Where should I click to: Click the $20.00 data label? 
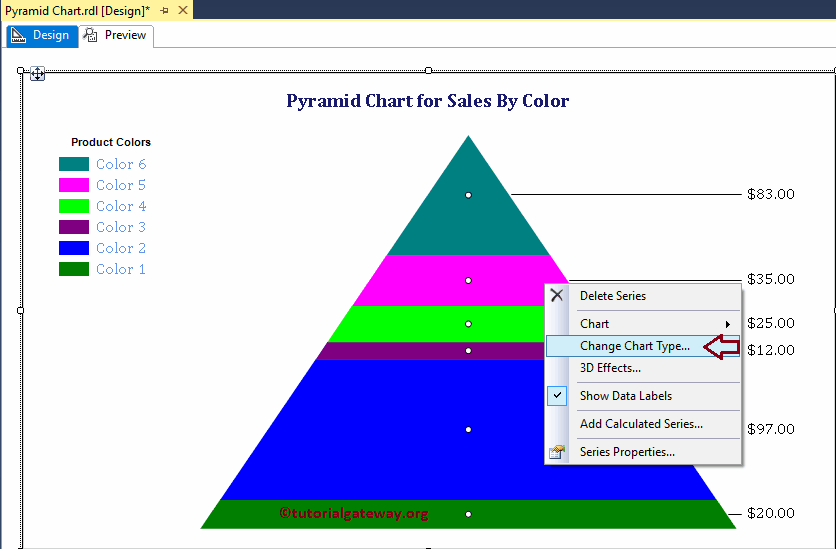pyautogui.click(x=771, y=513)
